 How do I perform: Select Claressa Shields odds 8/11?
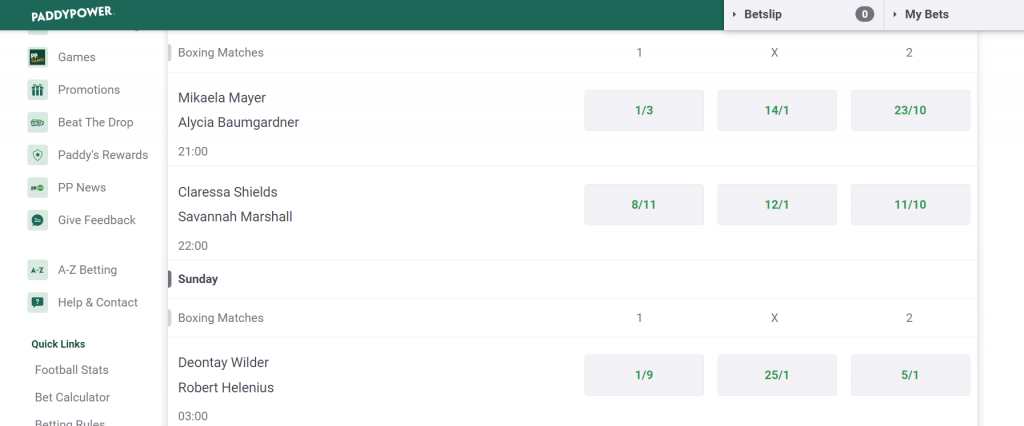(x=644, y=205)
